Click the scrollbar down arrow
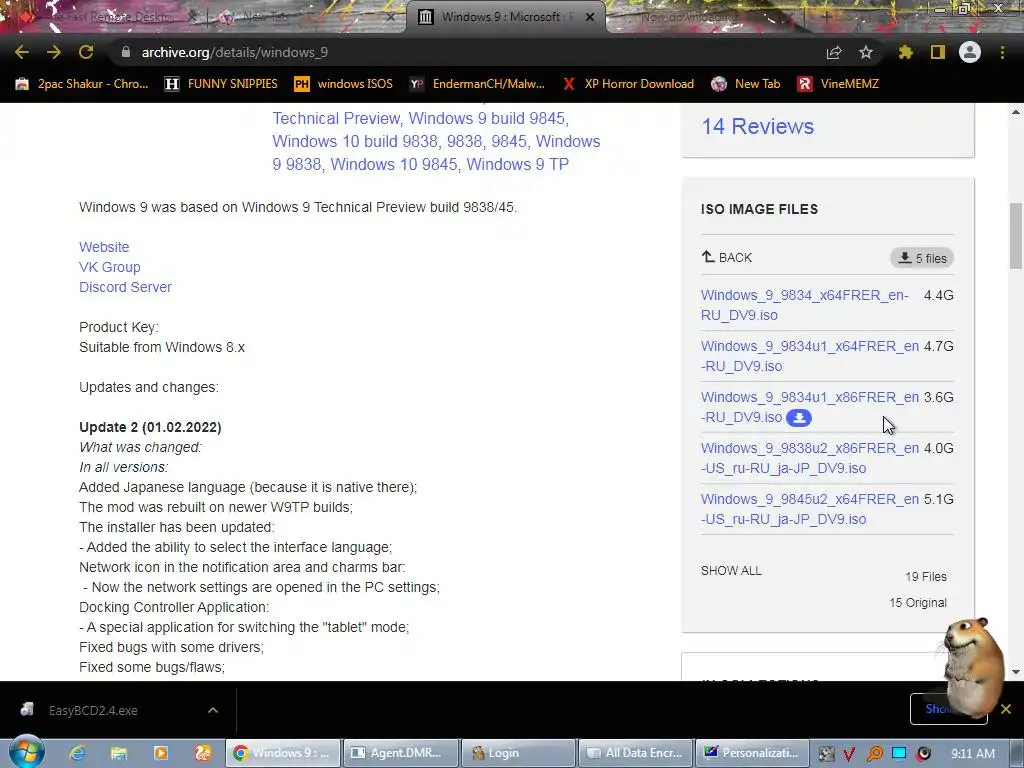The width and height of the screenshot is (1024, 768). [x=1016, y=672]
